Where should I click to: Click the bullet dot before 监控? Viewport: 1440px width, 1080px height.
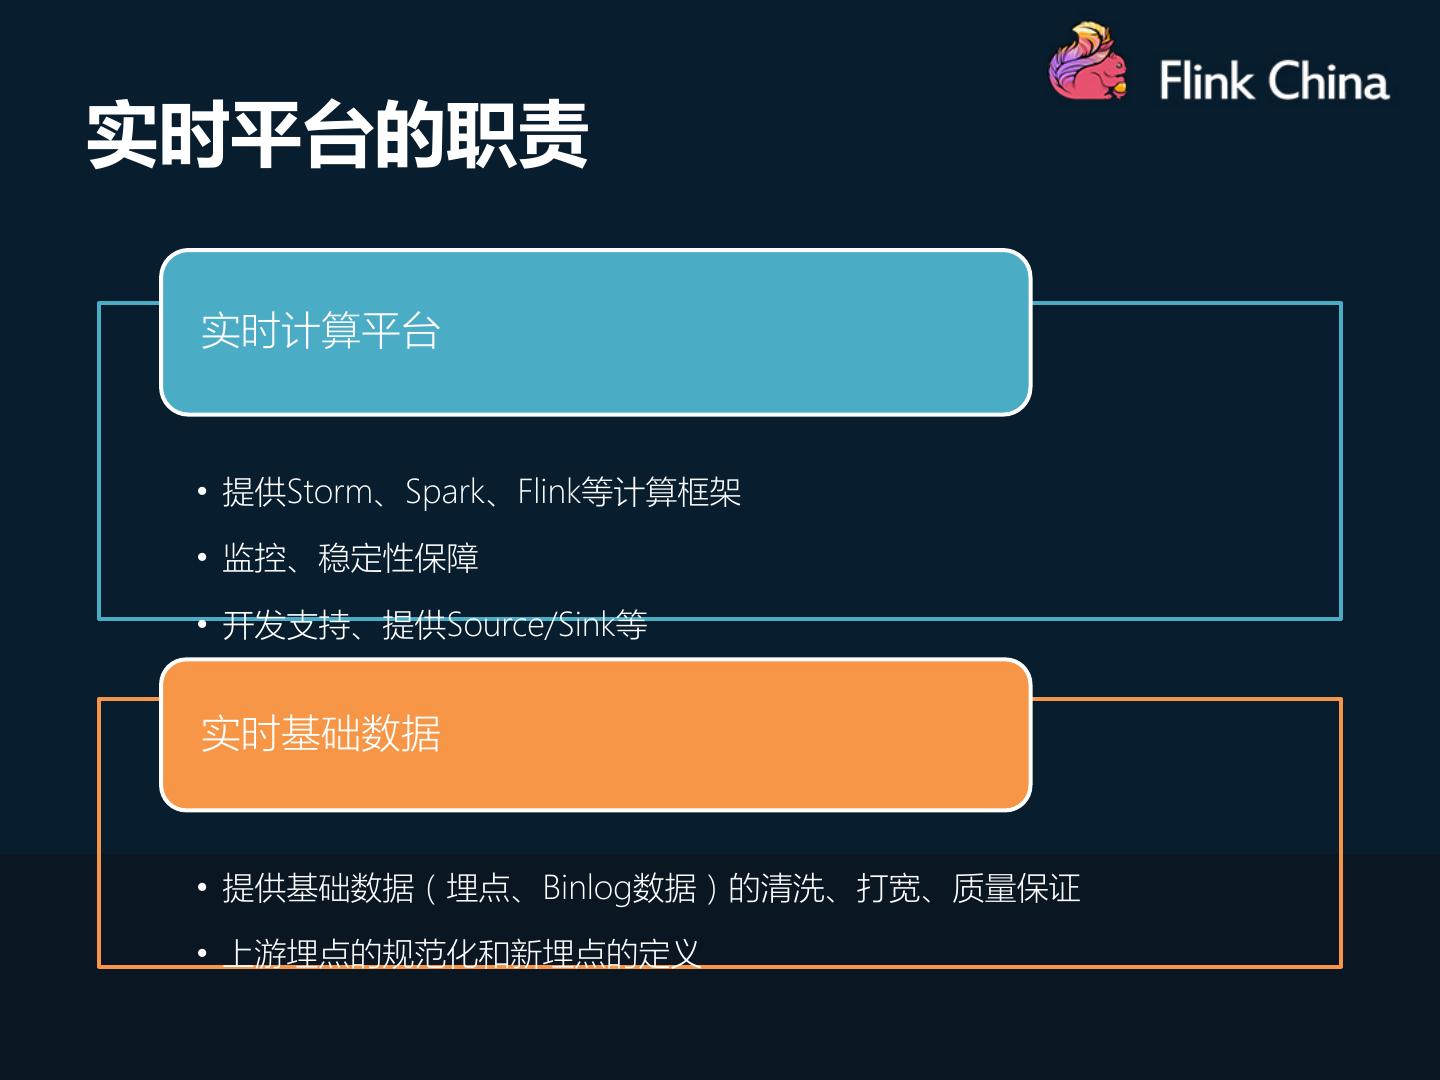tap(202, 558)
